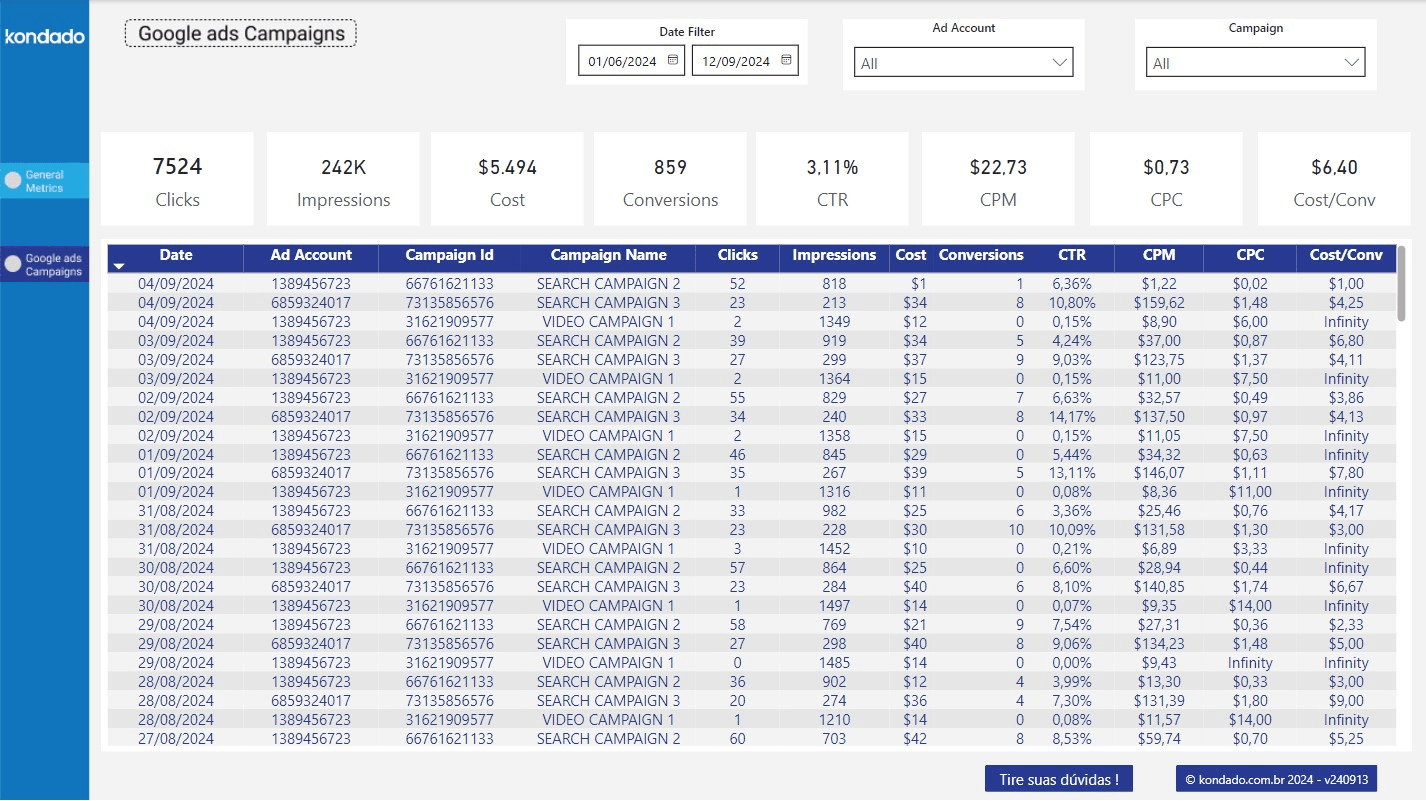Open the end date calendar picker icon
The image size is (1426, 801).
point(787,61)
